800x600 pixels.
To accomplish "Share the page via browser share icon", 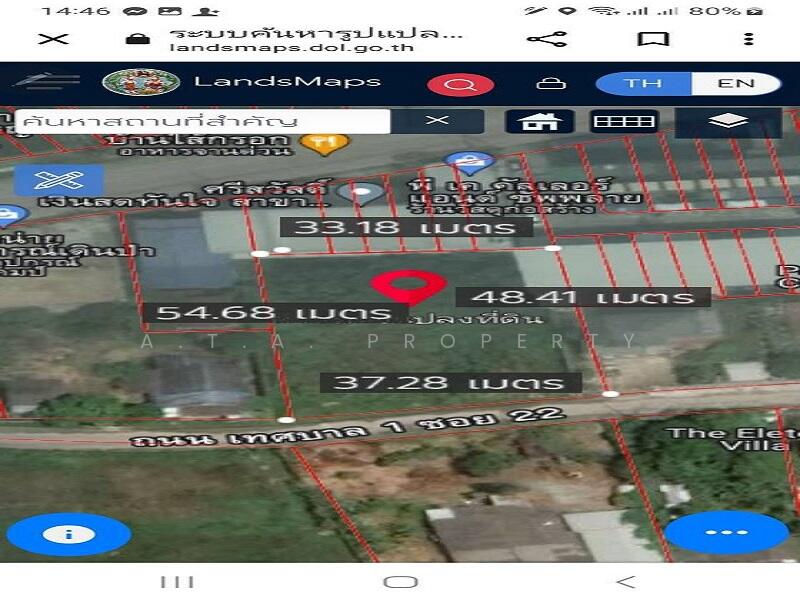I will point(546,39).
